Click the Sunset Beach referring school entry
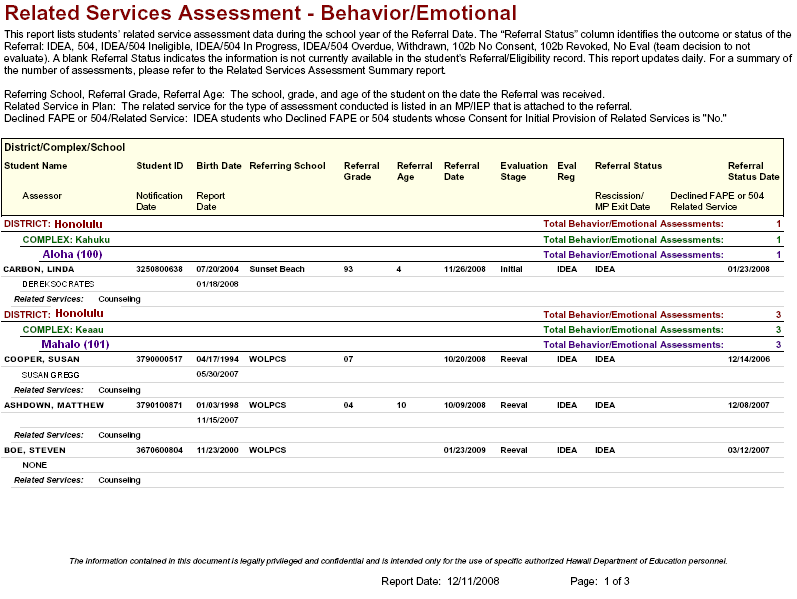Viewport: 797px width, 599px height. tap(277, 269)
